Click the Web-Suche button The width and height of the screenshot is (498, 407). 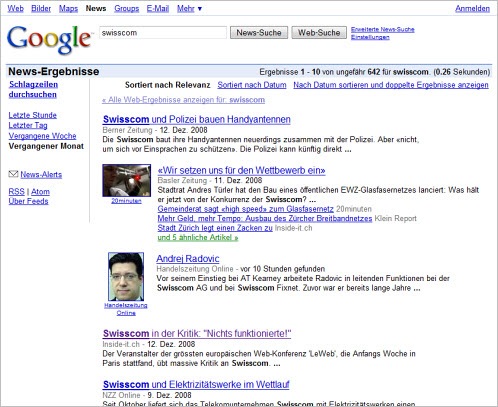click(x=319, y=33)
